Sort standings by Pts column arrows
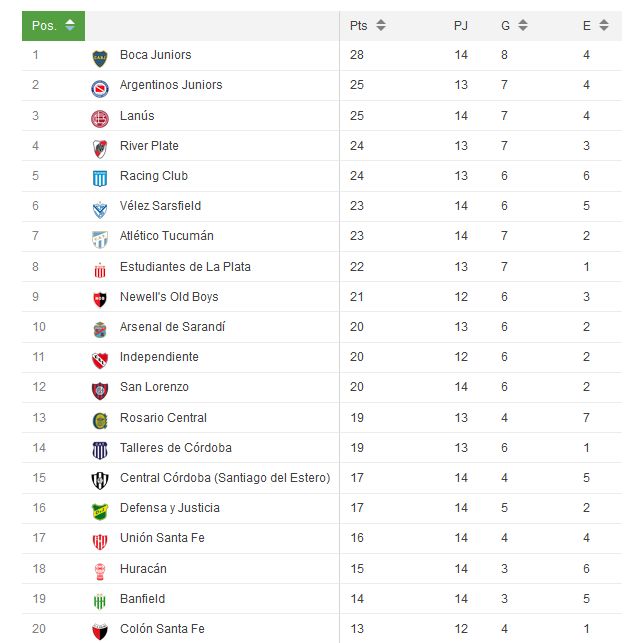The height and width of the screenshot is (643, 631). point(381,25)
